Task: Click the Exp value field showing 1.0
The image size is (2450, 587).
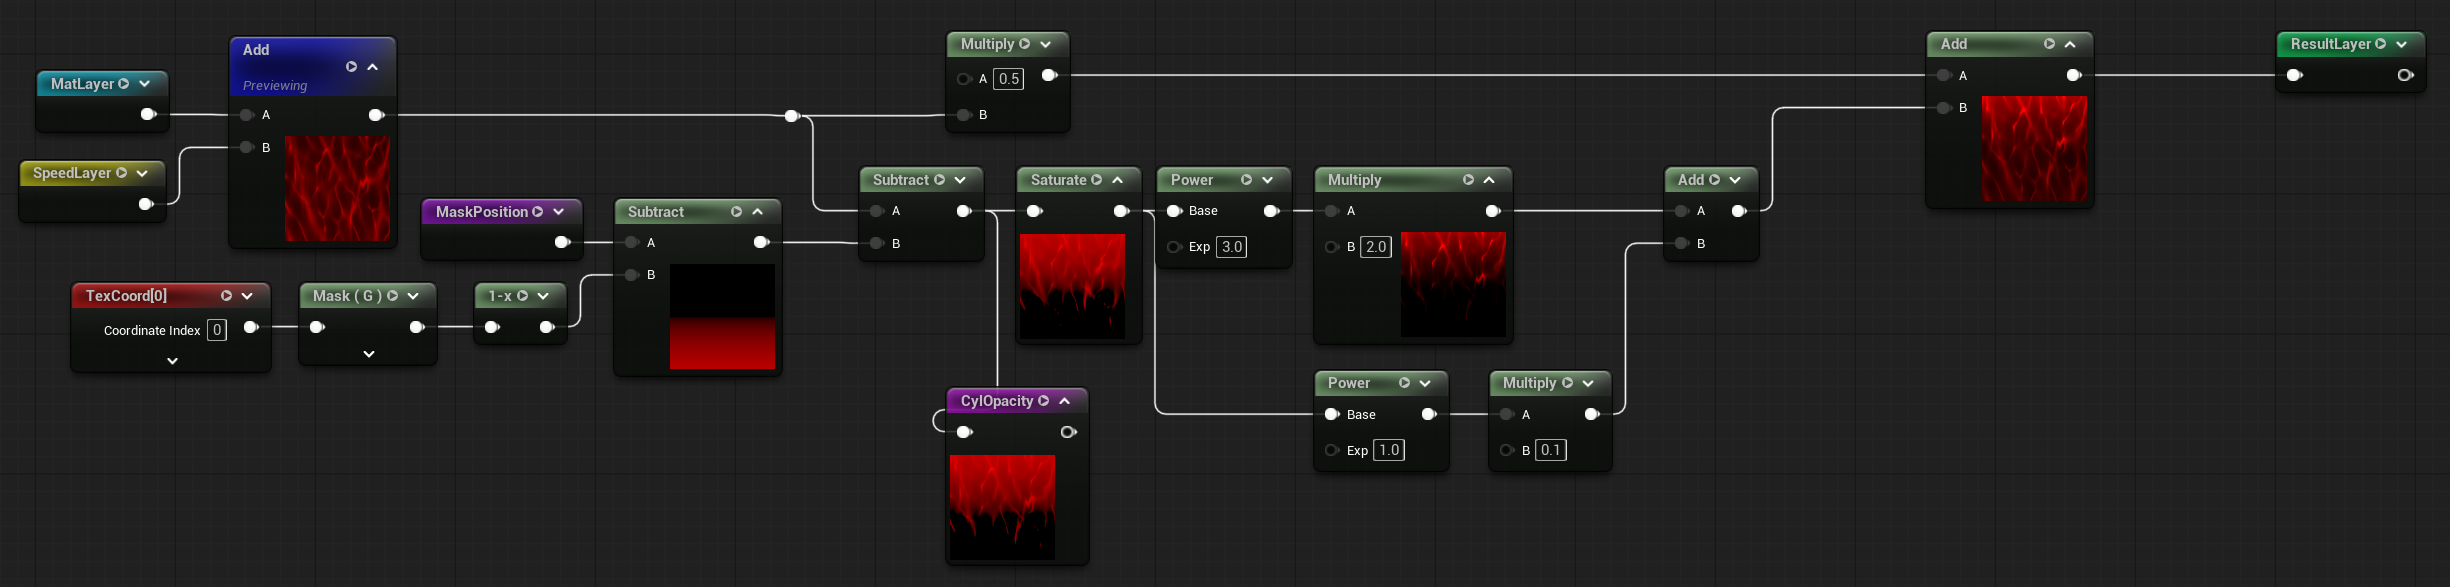Action: (x=1389, y=450)
